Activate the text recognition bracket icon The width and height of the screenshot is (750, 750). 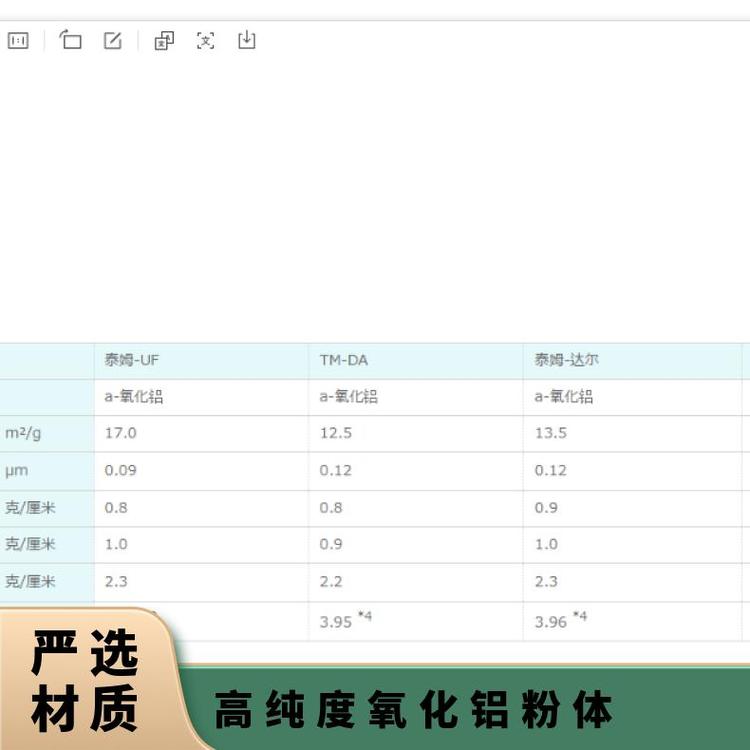206,41
